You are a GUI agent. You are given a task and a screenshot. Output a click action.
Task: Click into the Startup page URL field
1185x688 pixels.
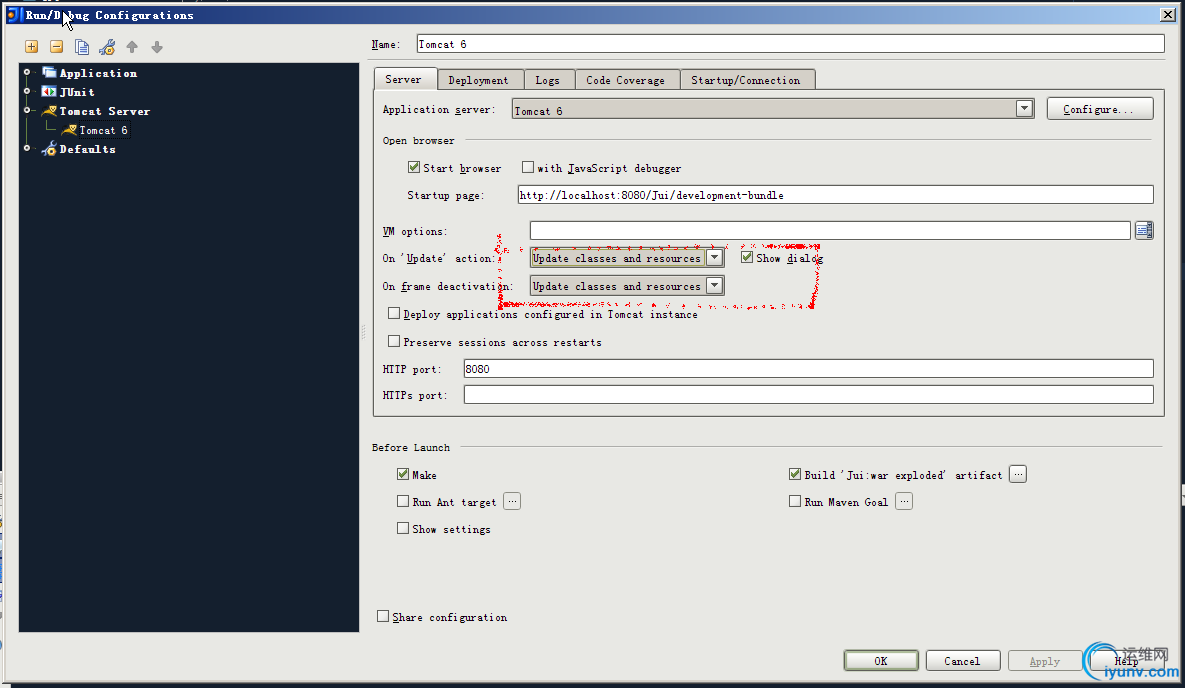[835, 195]
